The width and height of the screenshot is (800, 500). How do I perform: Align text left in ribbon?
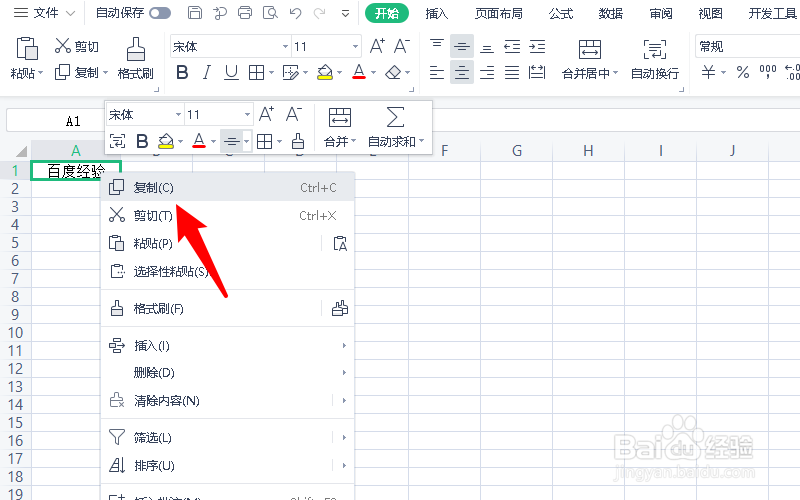coord(437,72)
